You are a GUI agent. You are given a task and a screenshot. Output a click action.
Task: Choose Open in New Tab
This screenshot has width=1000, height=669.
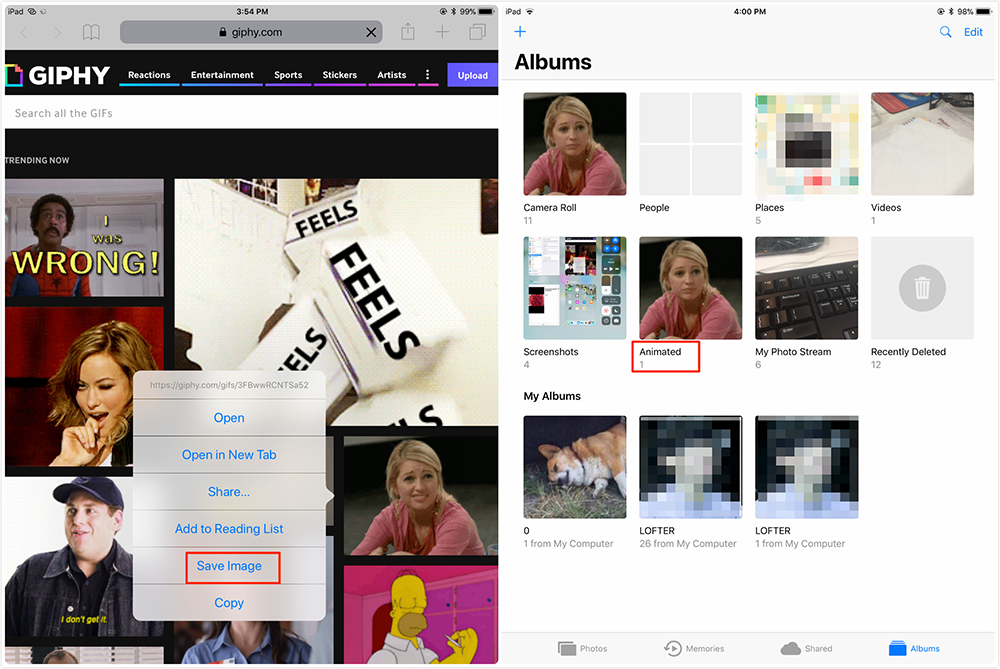point(229,455)
